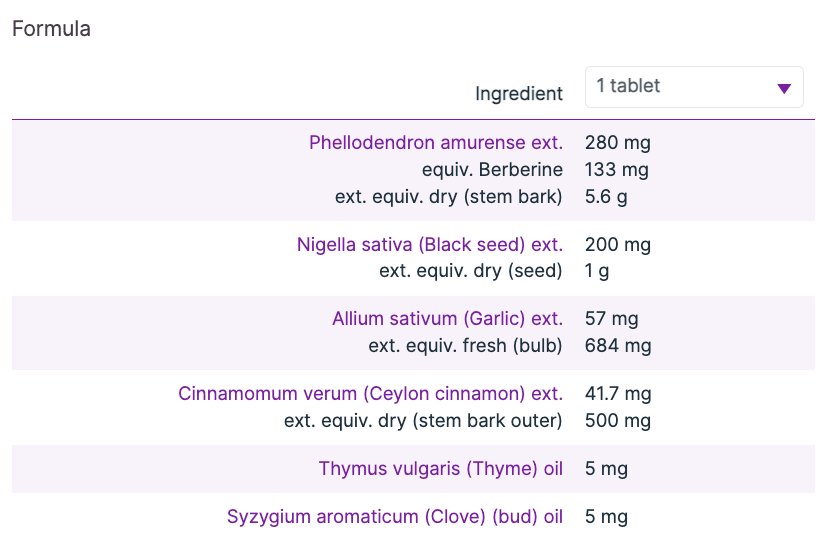The height and width of the screenshot is (554, 824).
Task: Click the 200 mg Nigella sativa amount
Action: coord(617,245)
